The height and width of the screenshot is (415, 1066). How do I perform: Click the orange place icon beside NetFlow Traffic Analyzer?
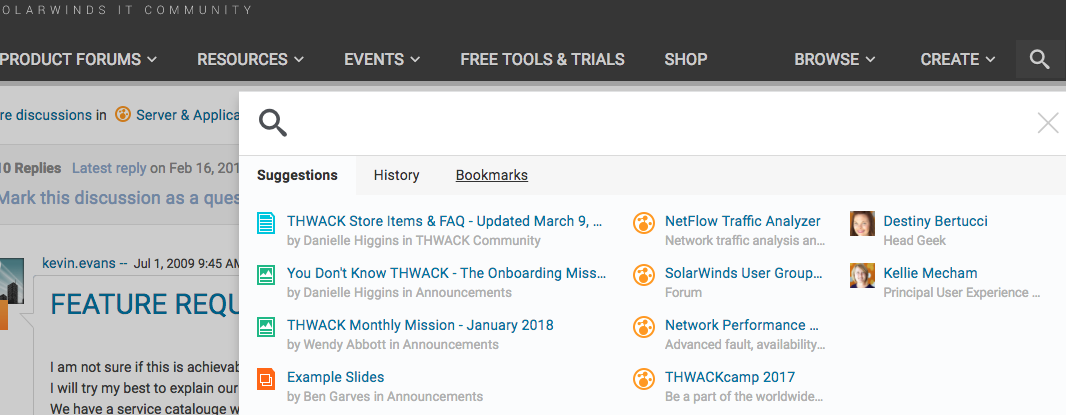coord(644,222)
